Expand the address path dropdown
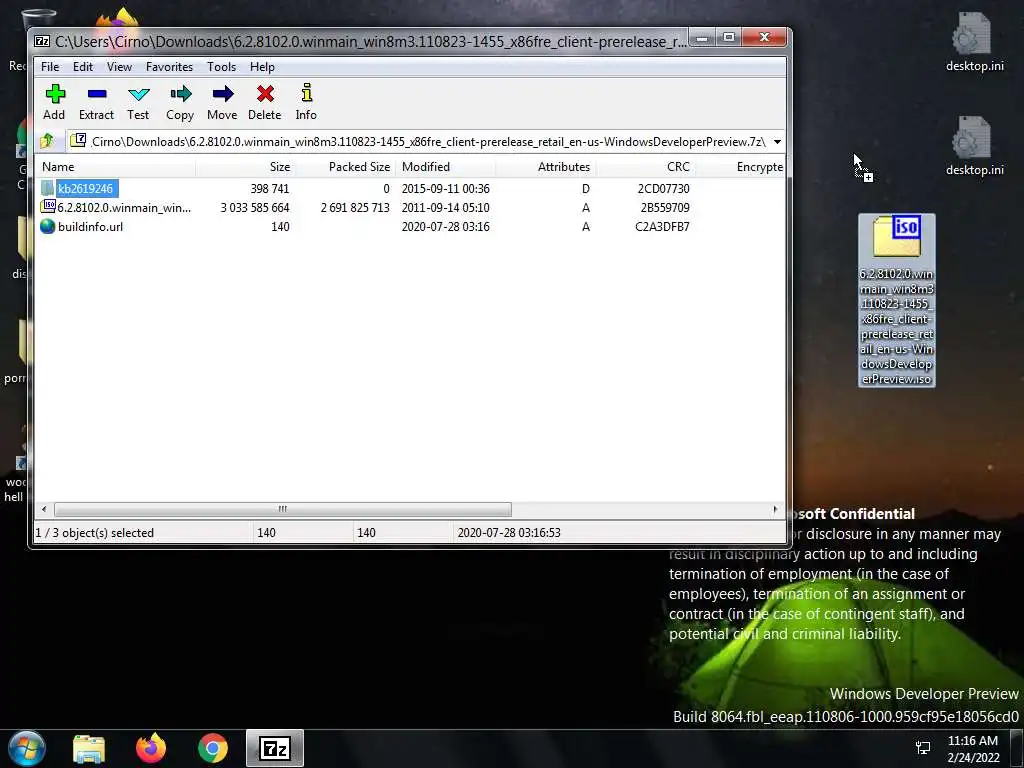This screenshot has height=768, width=1024. (x=777, y=142)
